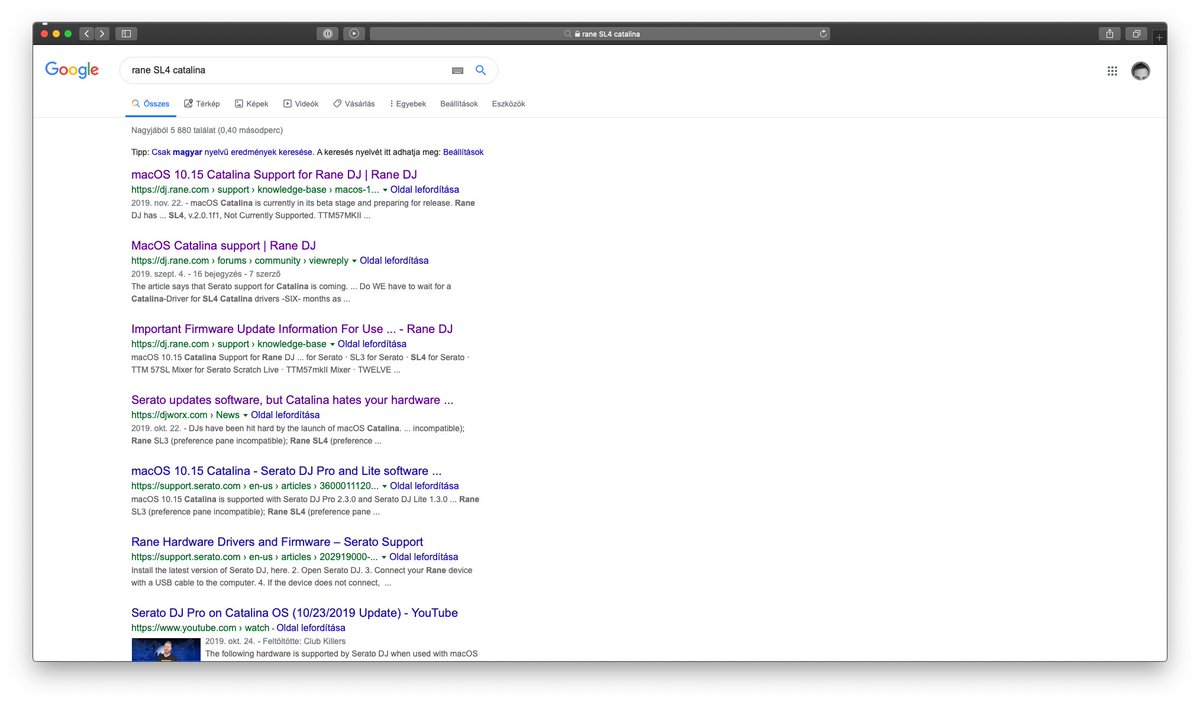
Task: Click Oldal lefordítása for viewreply result
Action: point(394,261)
